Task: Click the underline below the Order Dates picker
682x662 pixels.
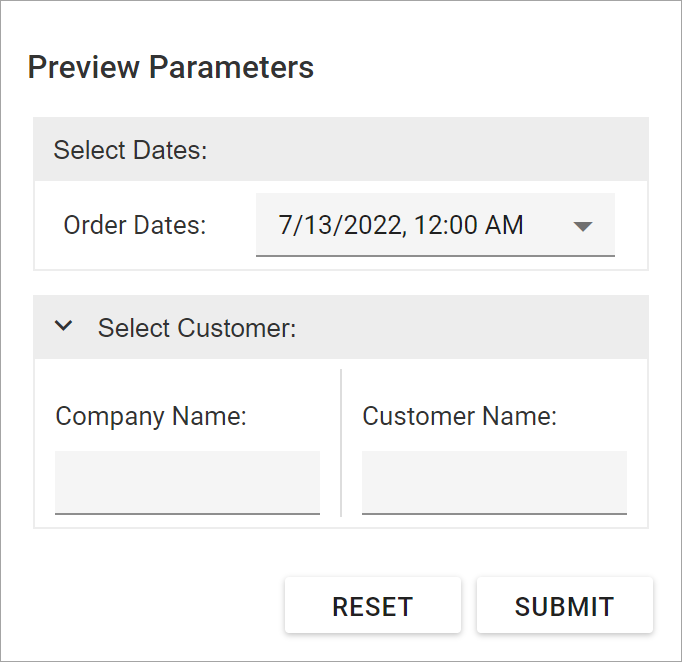Action: point(435,256)
